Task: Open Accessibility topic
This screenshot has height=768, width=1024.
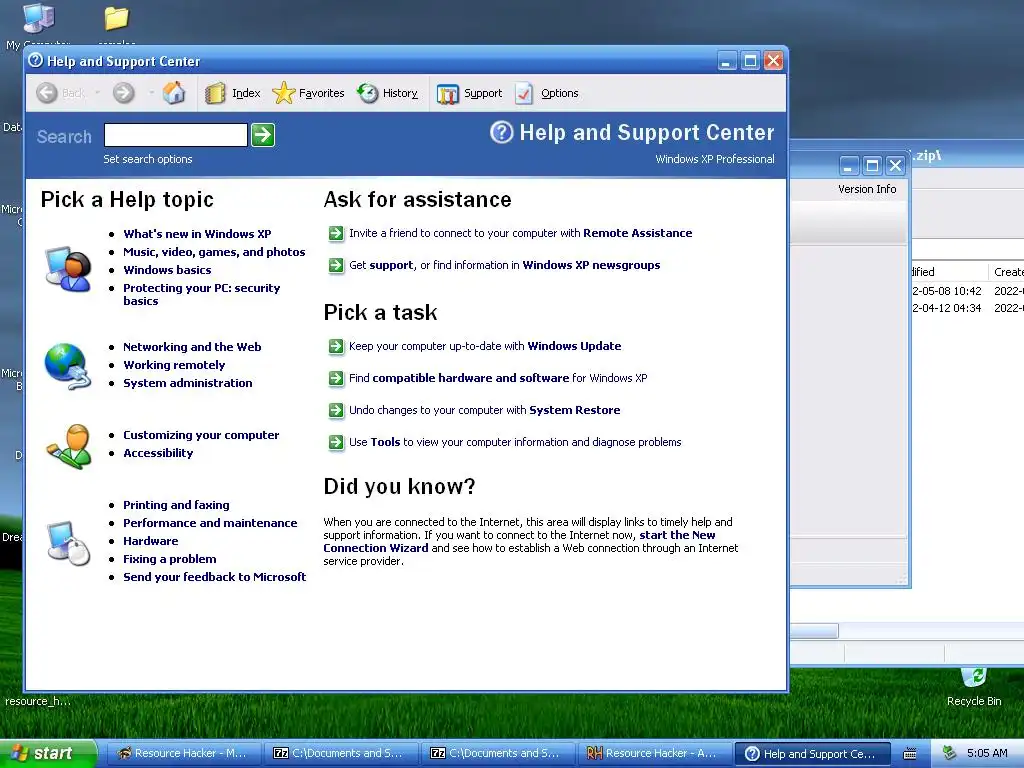Action: coord(158,453)
